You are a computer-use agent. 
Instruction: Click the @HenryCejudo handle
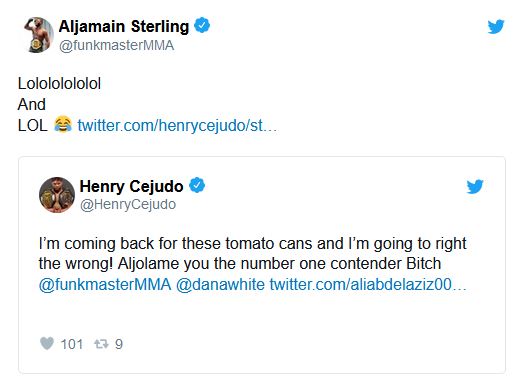[x=128, y=205]
